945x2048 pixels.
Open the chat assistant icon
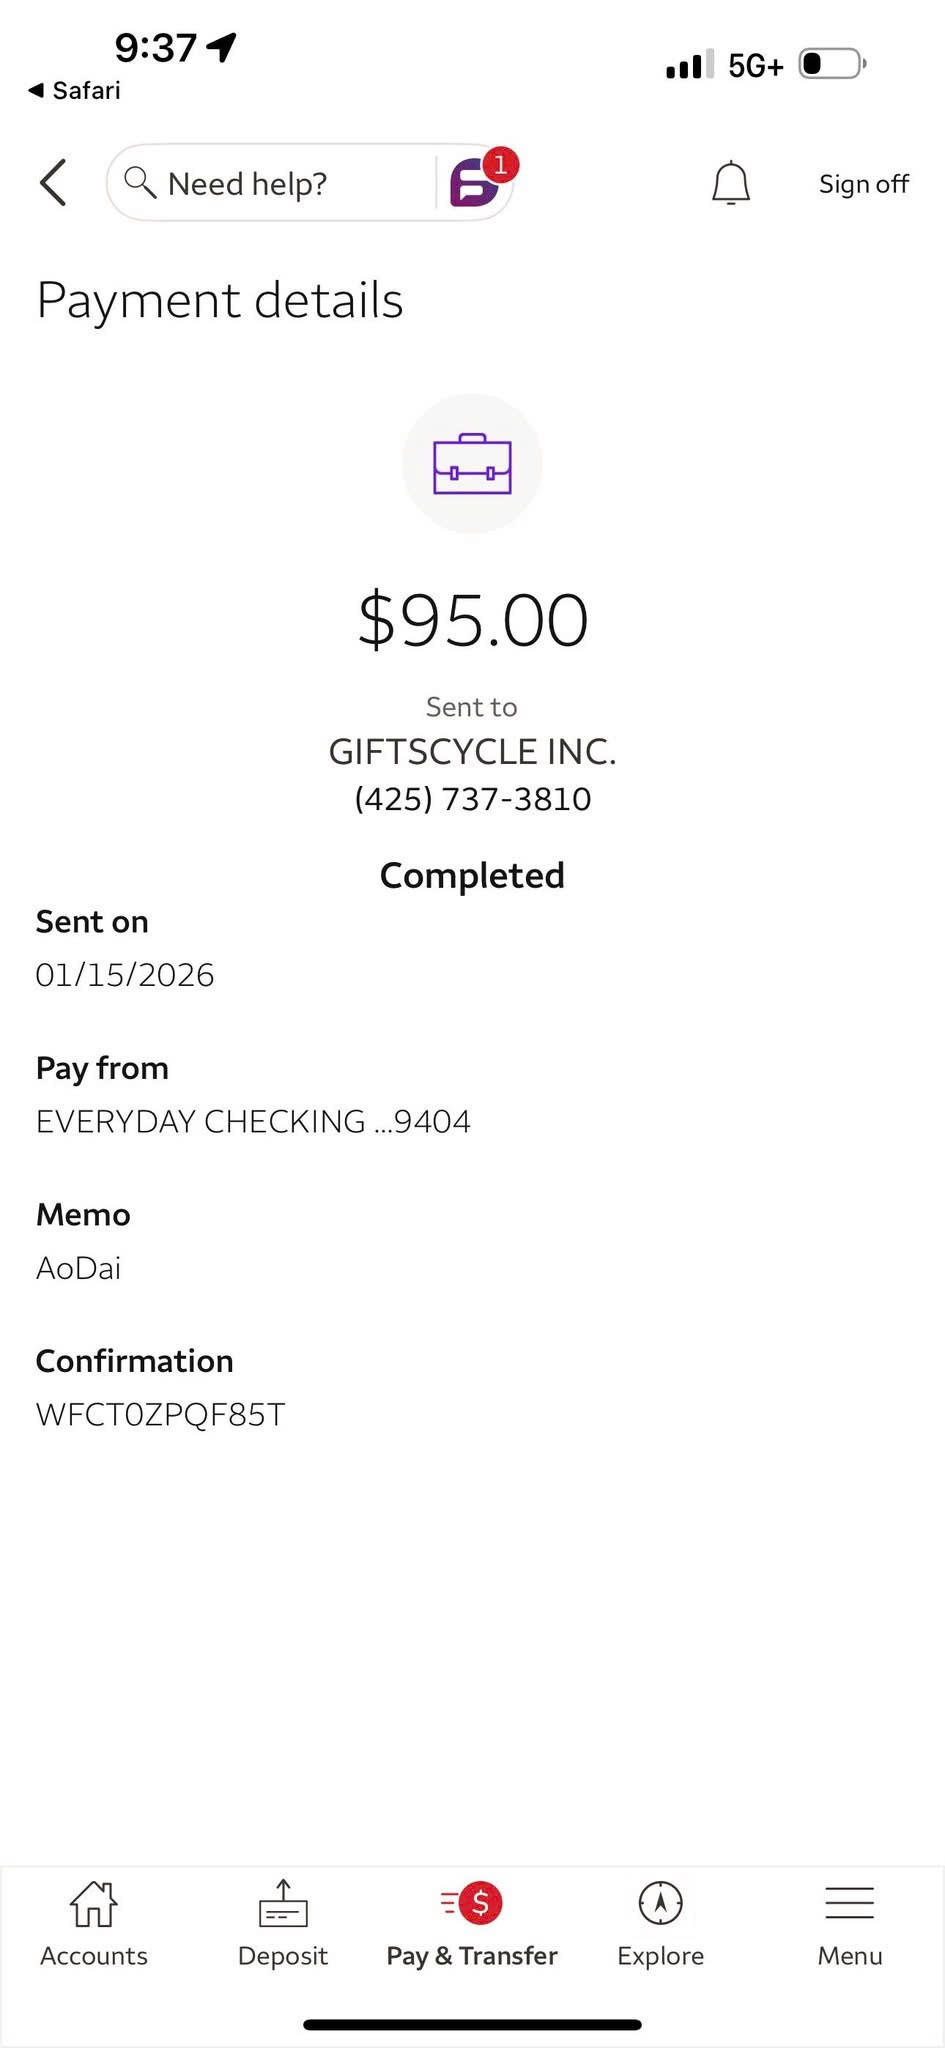476,182
